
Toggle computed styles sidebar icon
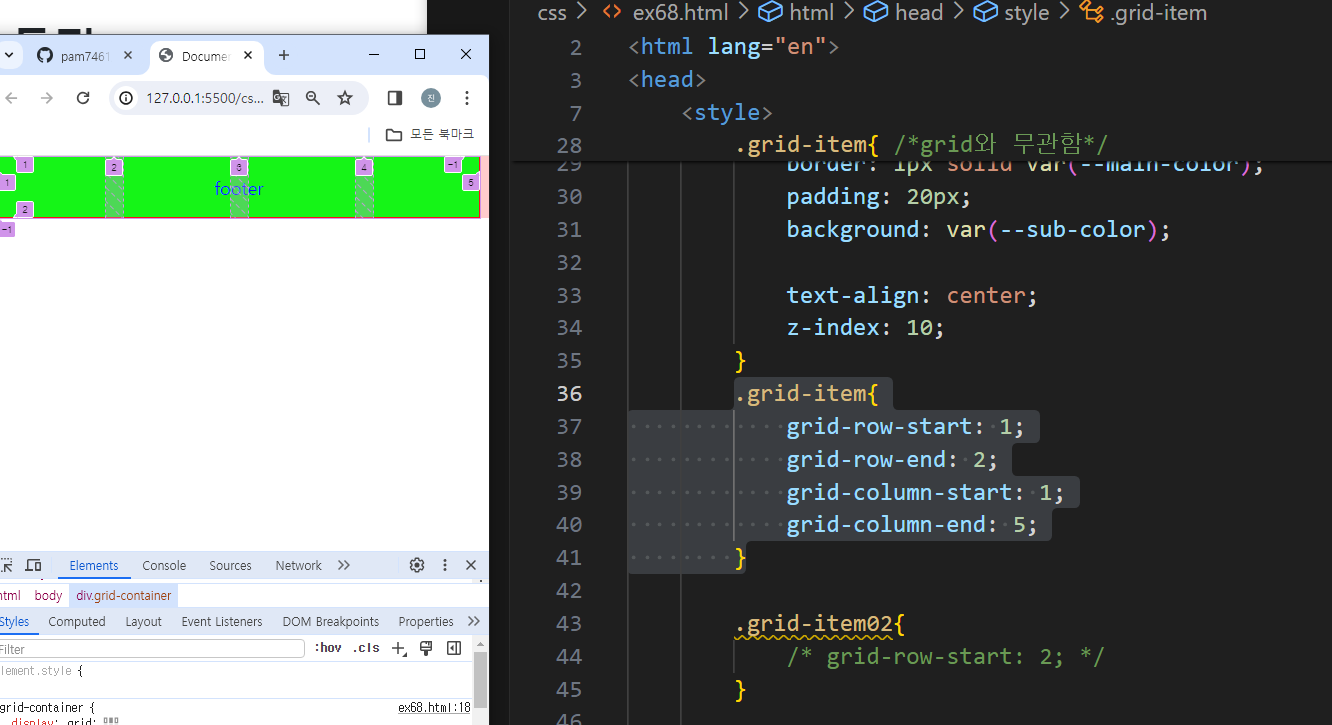coord(454,648)
